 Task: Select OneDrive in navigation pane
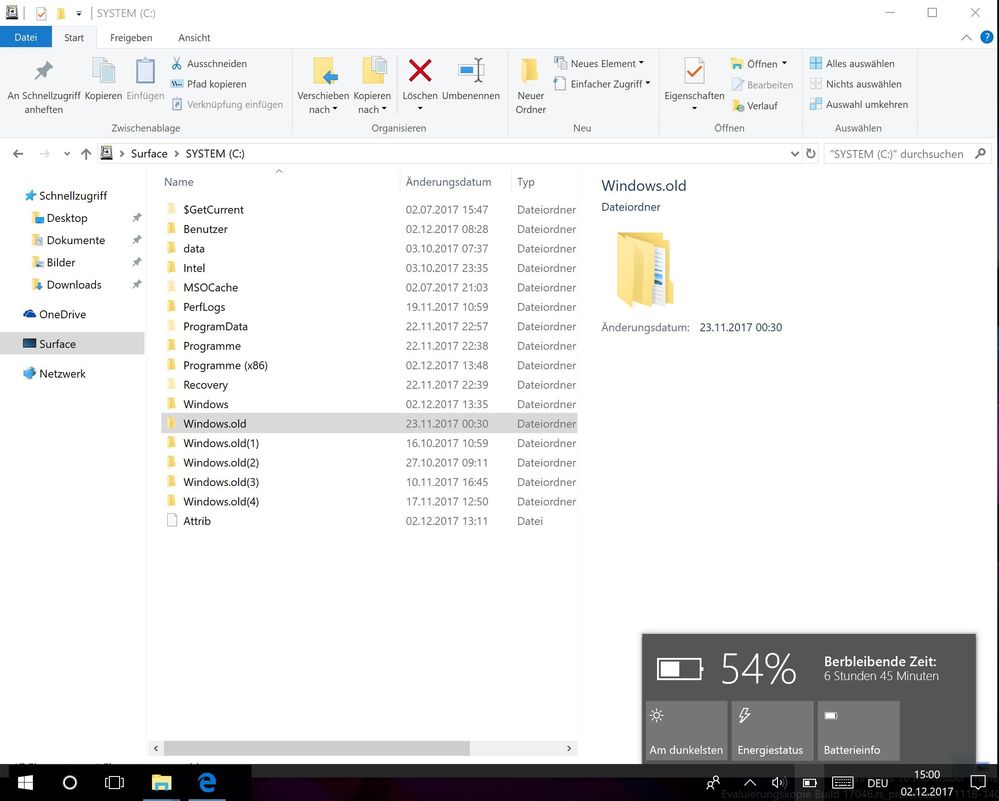62,314
